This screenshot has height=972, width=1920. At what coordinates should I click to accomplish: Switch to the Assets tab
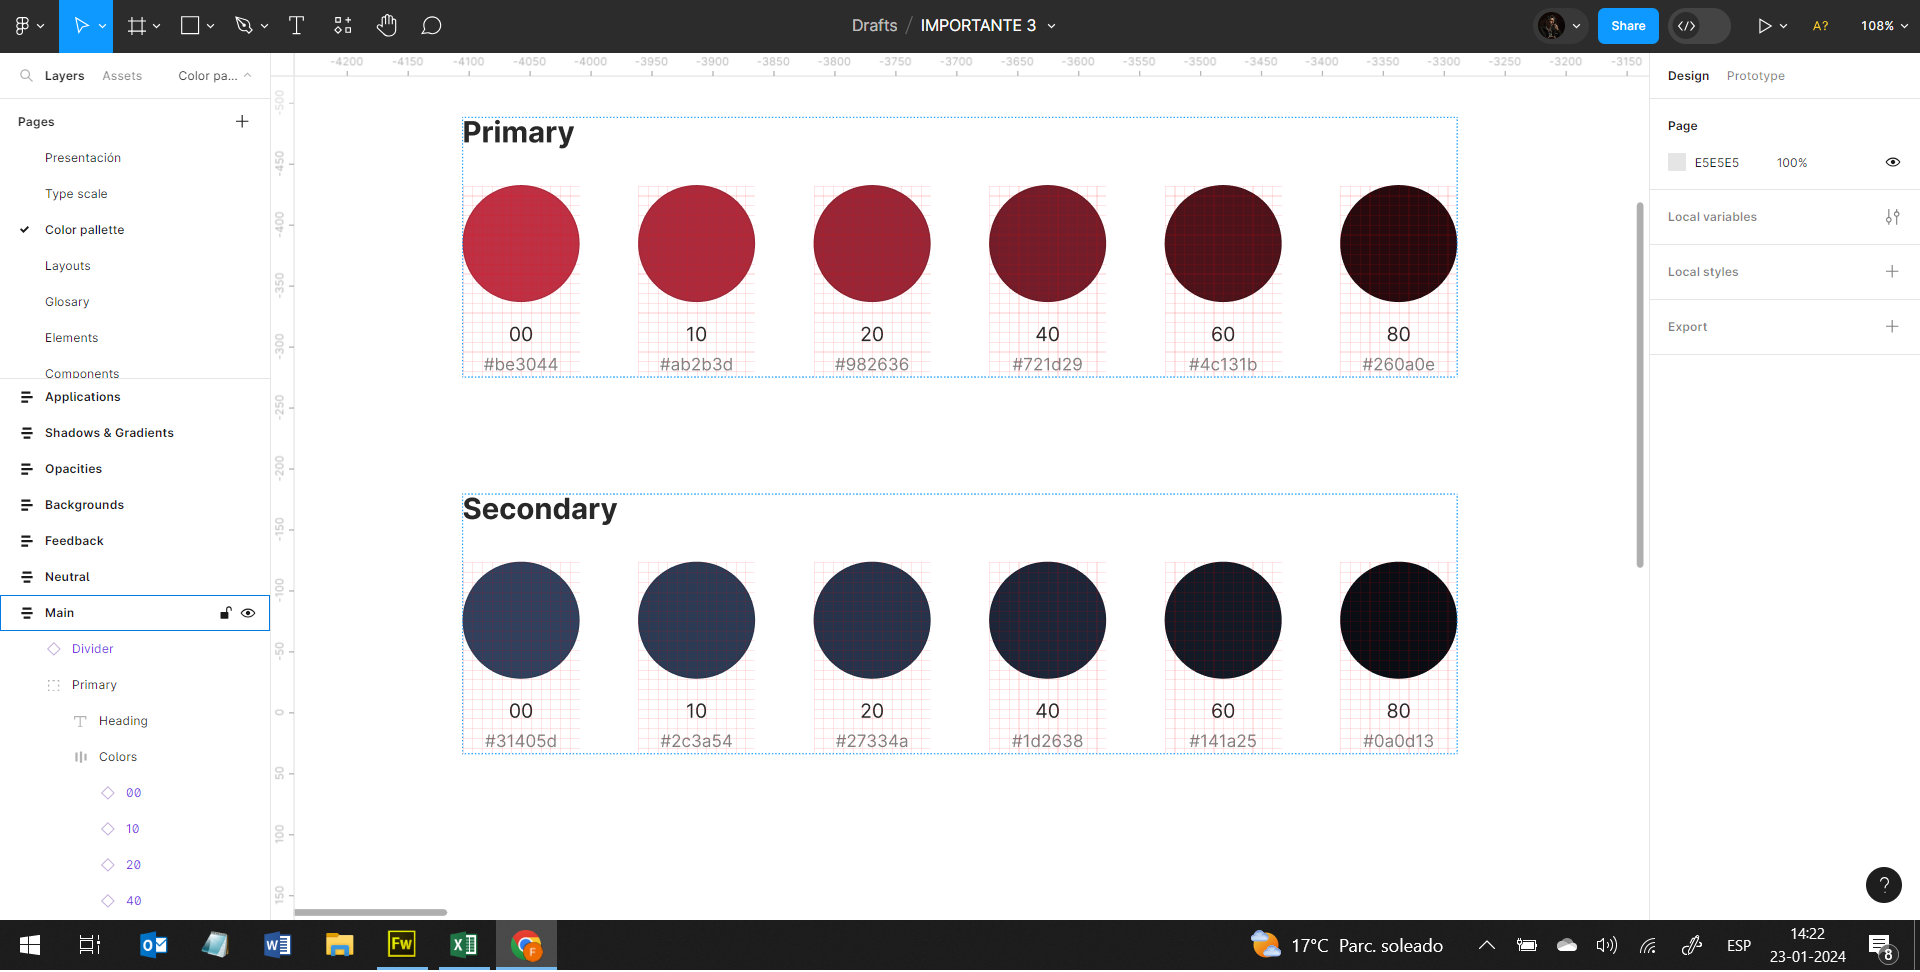click(122, 76)
